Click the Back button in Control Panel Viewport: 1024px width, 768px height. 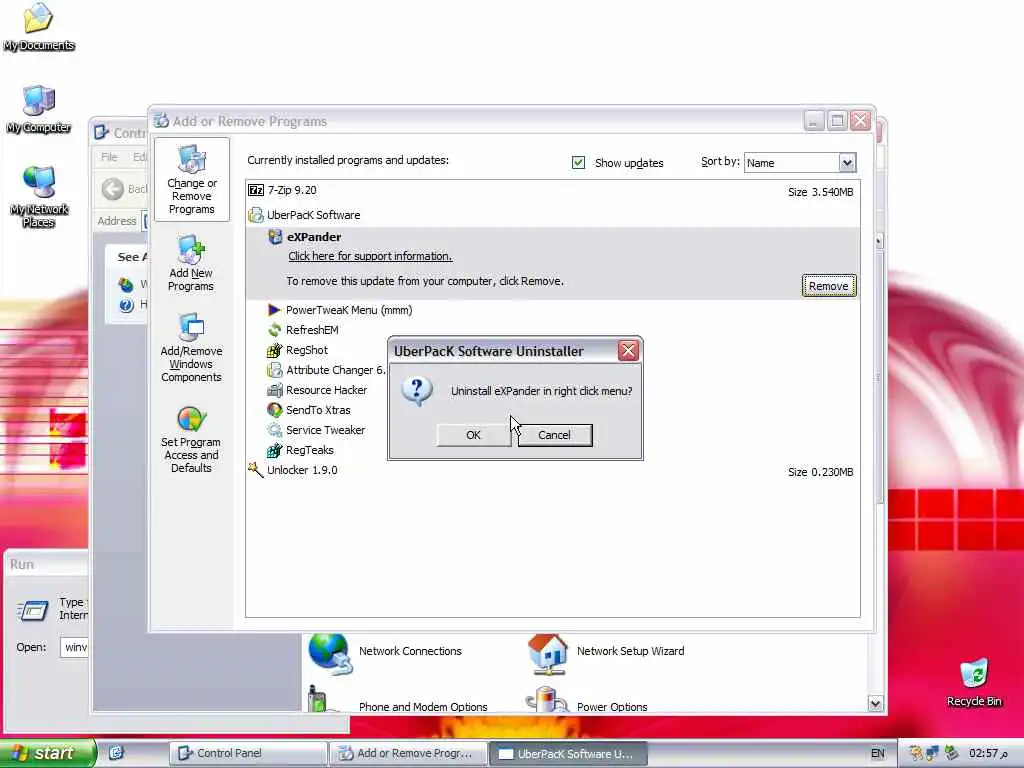124,189
